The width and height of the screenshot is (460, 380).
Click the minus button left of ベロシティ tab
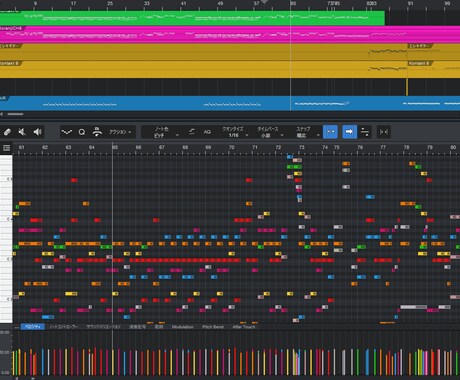tap(17, 327)
